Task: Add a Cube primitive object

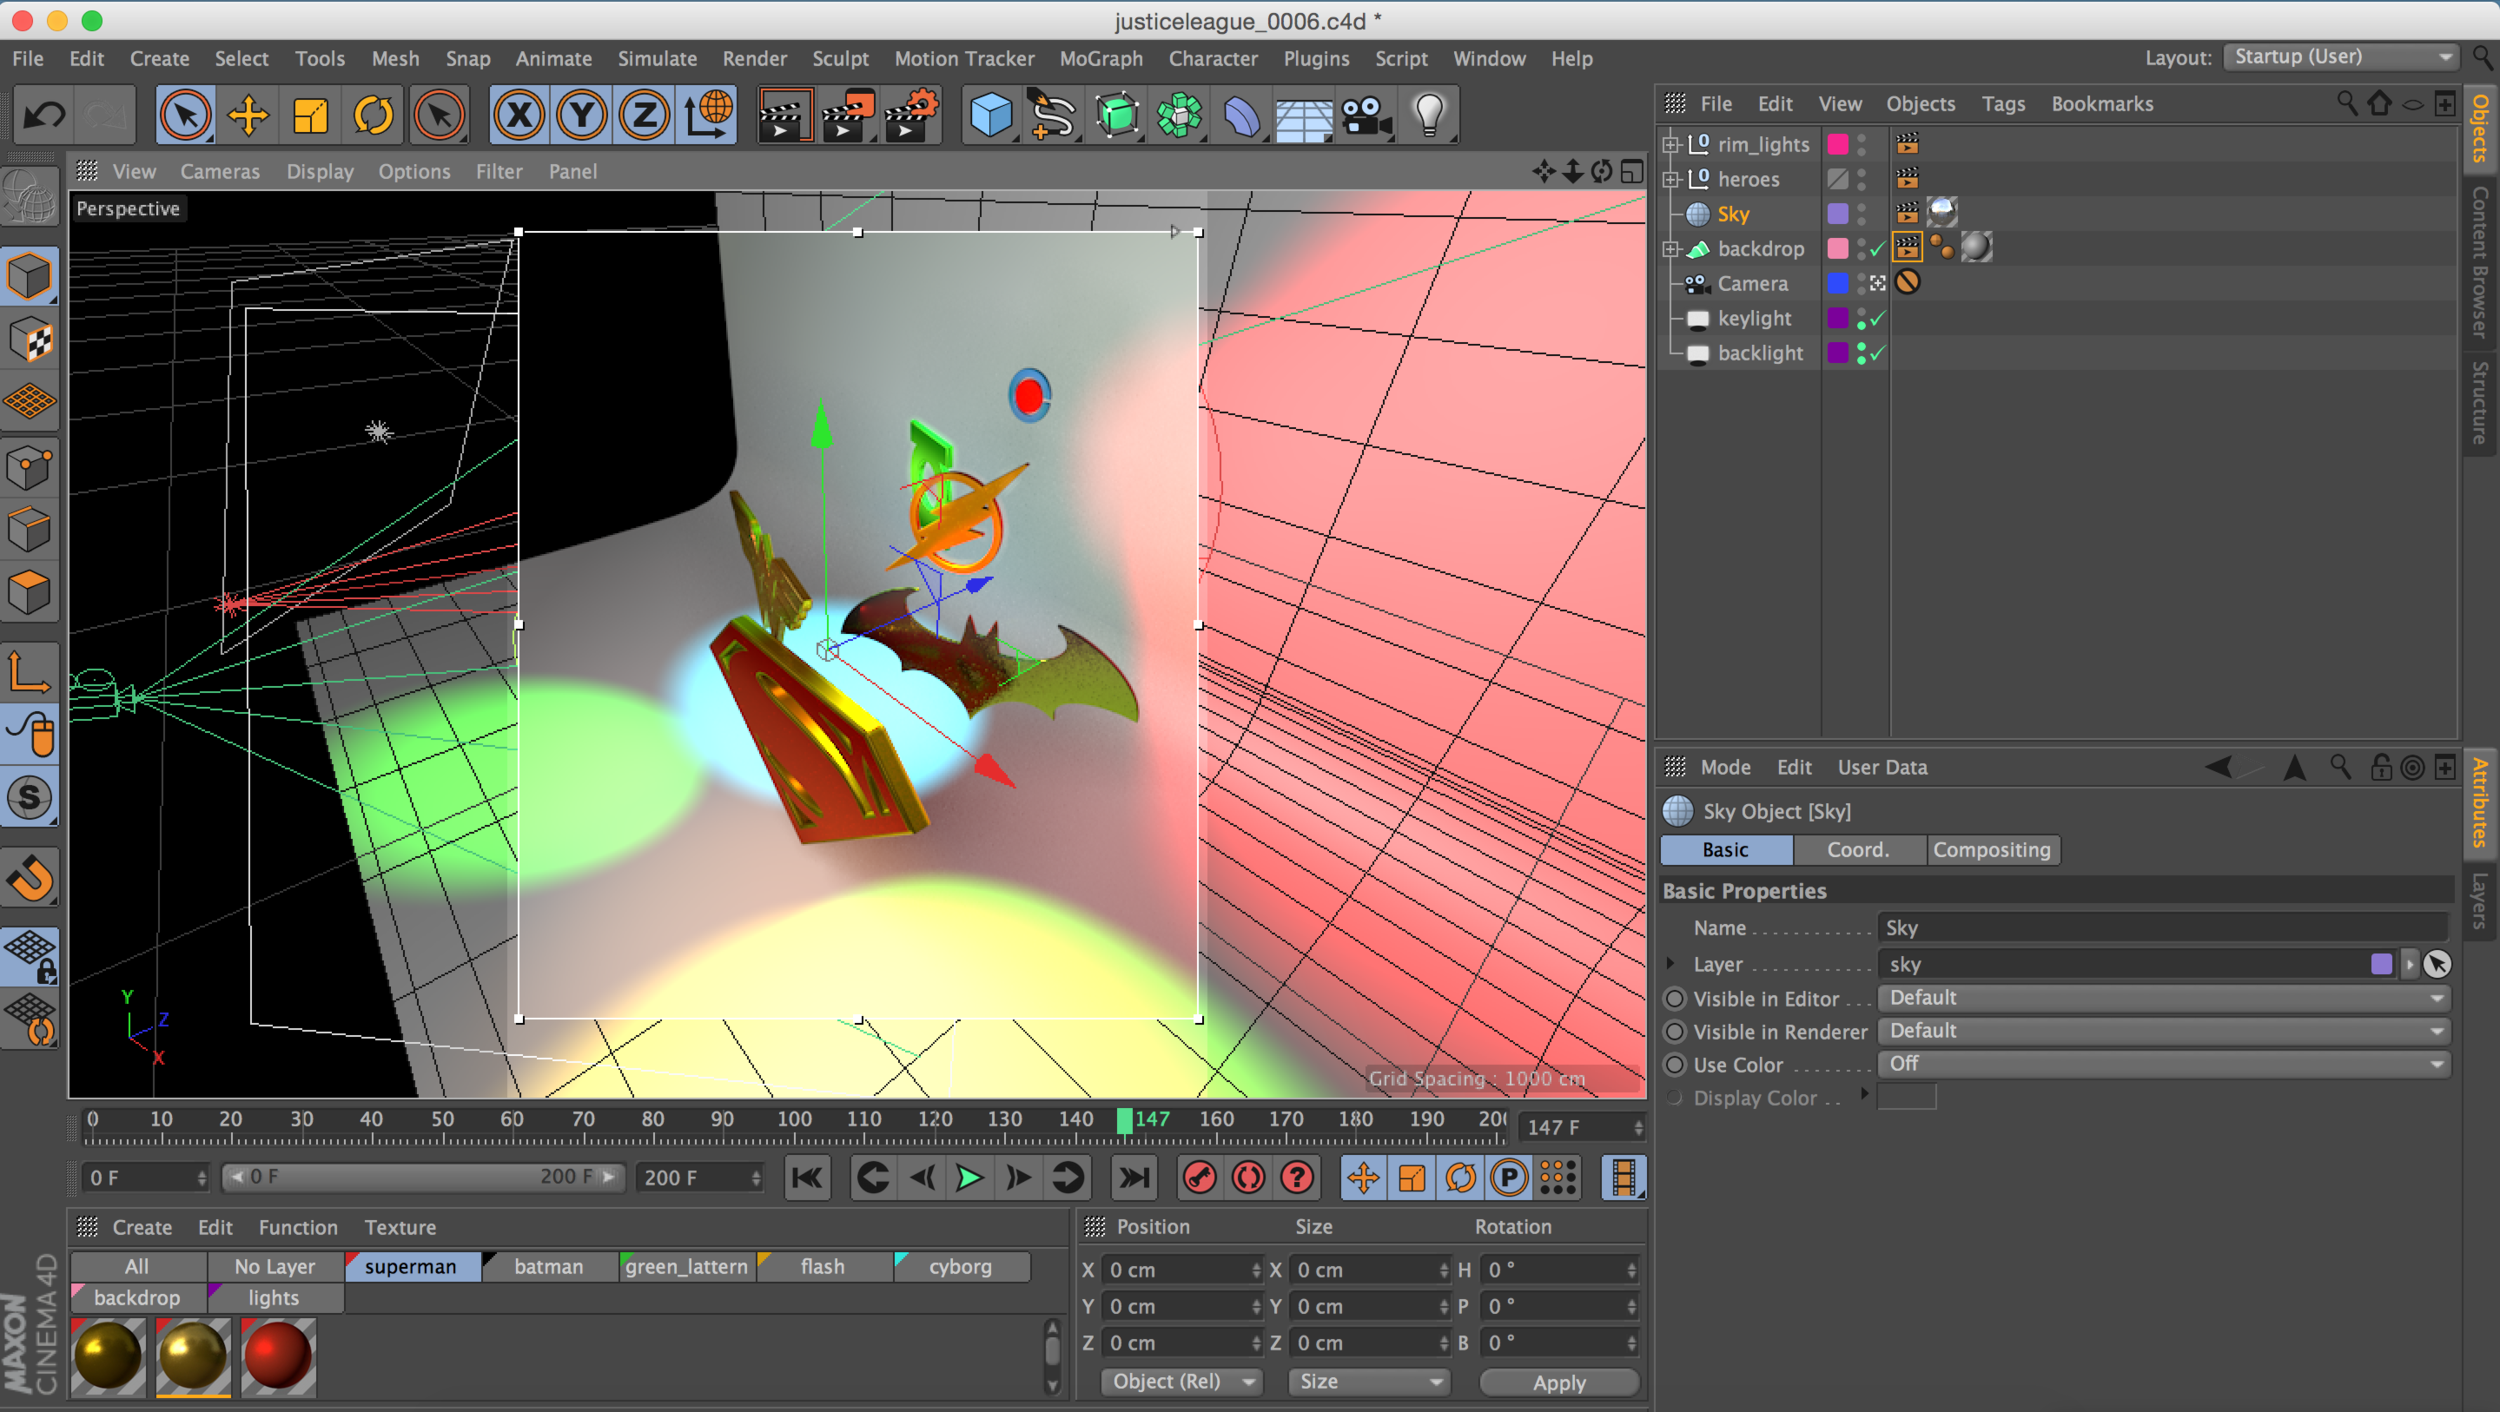Action: (x=991, y=116)
